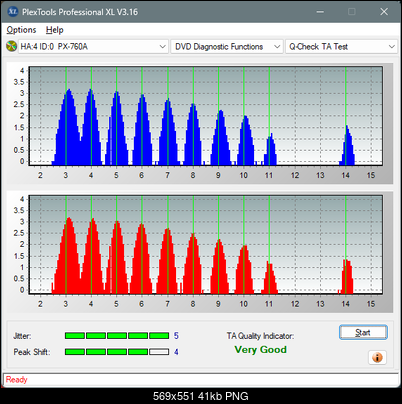Click the blue 7T peak in upper graph
This screenshot has height=404, width=402.
[x=168, y=132]
